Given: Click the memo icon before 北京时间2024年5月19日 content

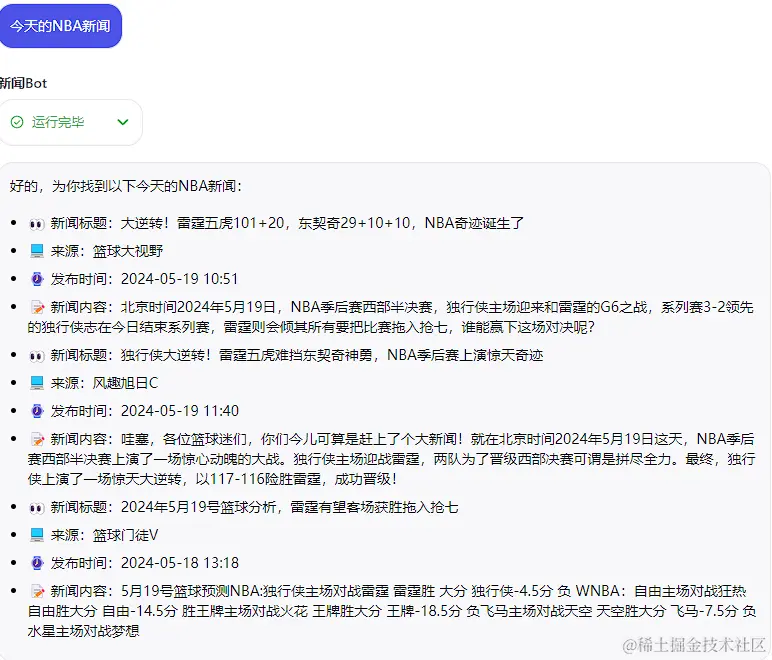Looking at the screenshot, I should pyautogui.click(x=37, y=308).
